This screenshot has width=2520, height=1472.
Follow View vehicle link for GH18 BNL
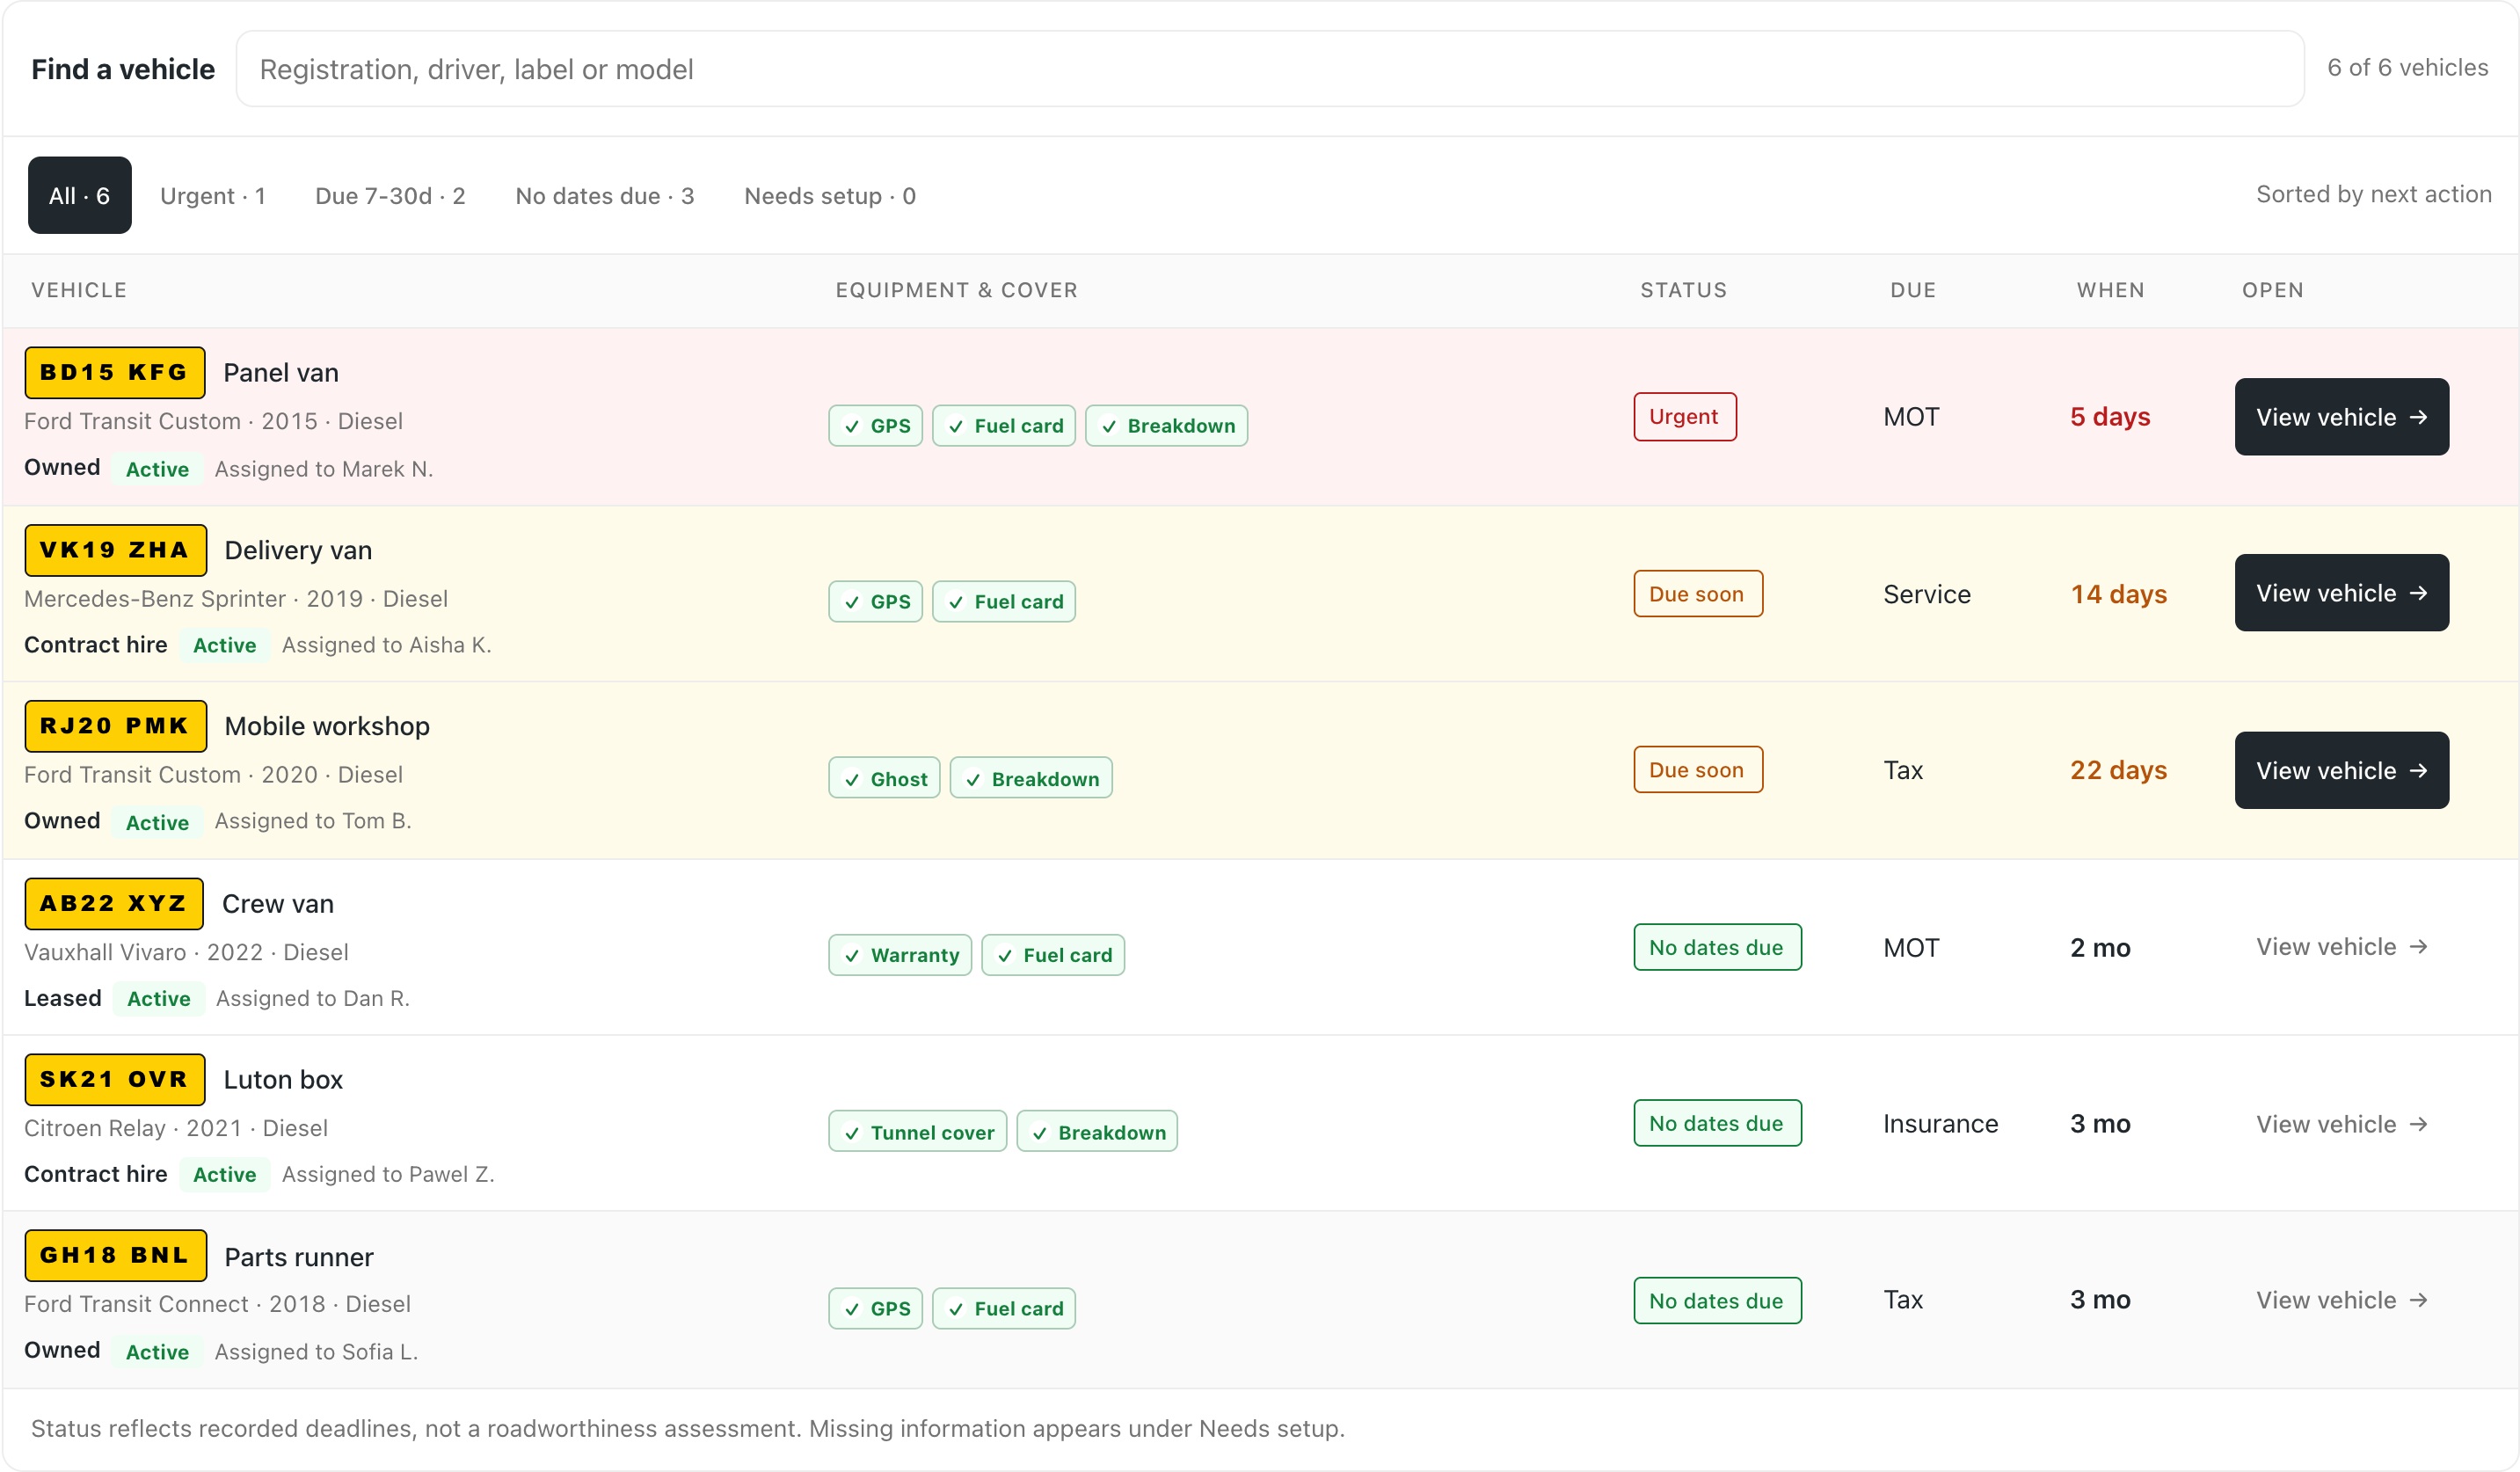(2342, 1300)
